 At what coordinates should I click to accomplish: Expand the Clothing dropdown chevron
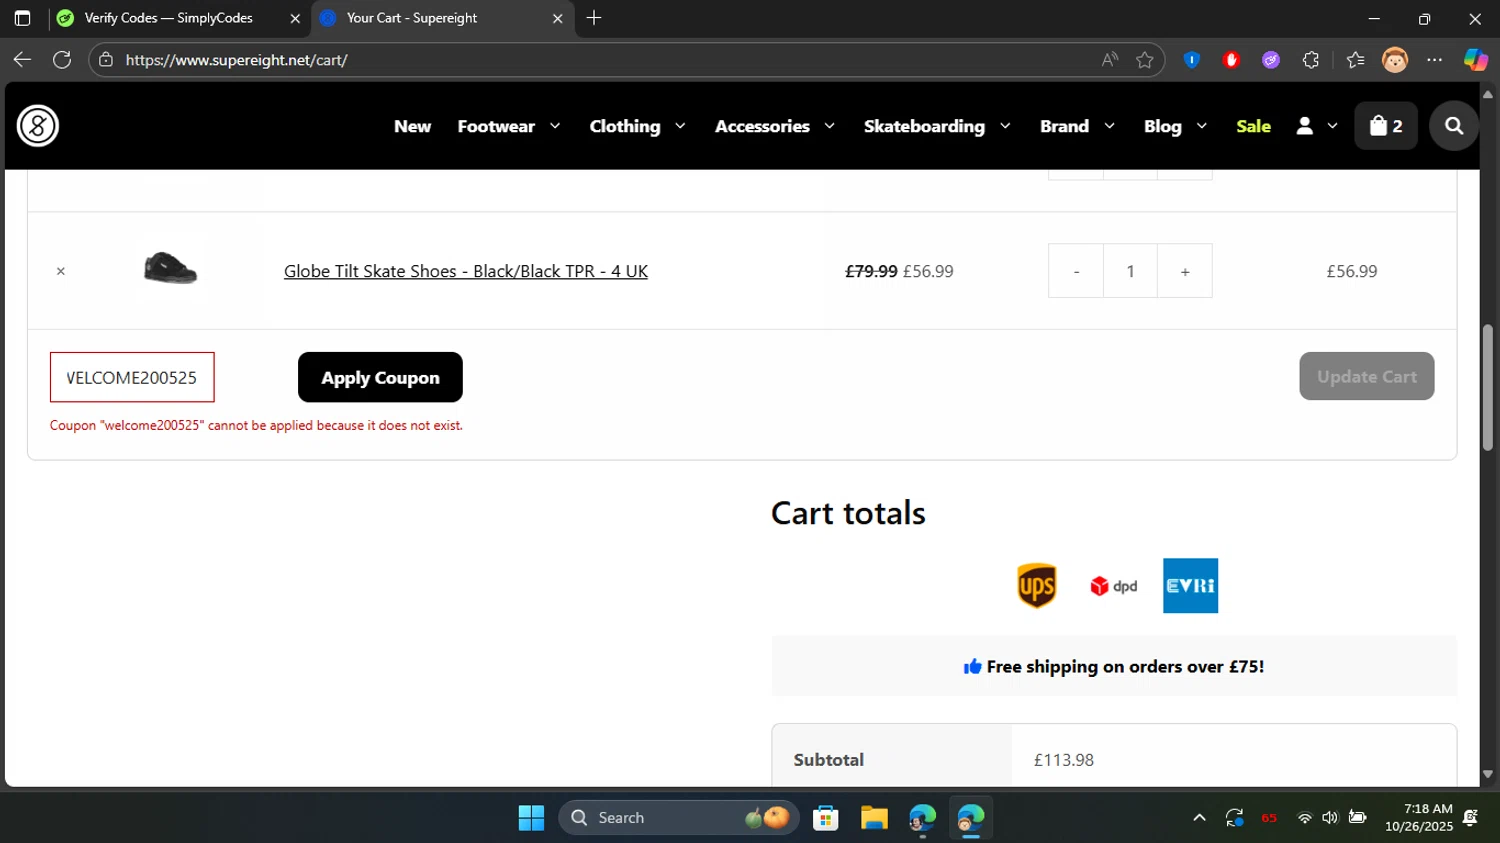pyautogui.click(x=680, y=126)
